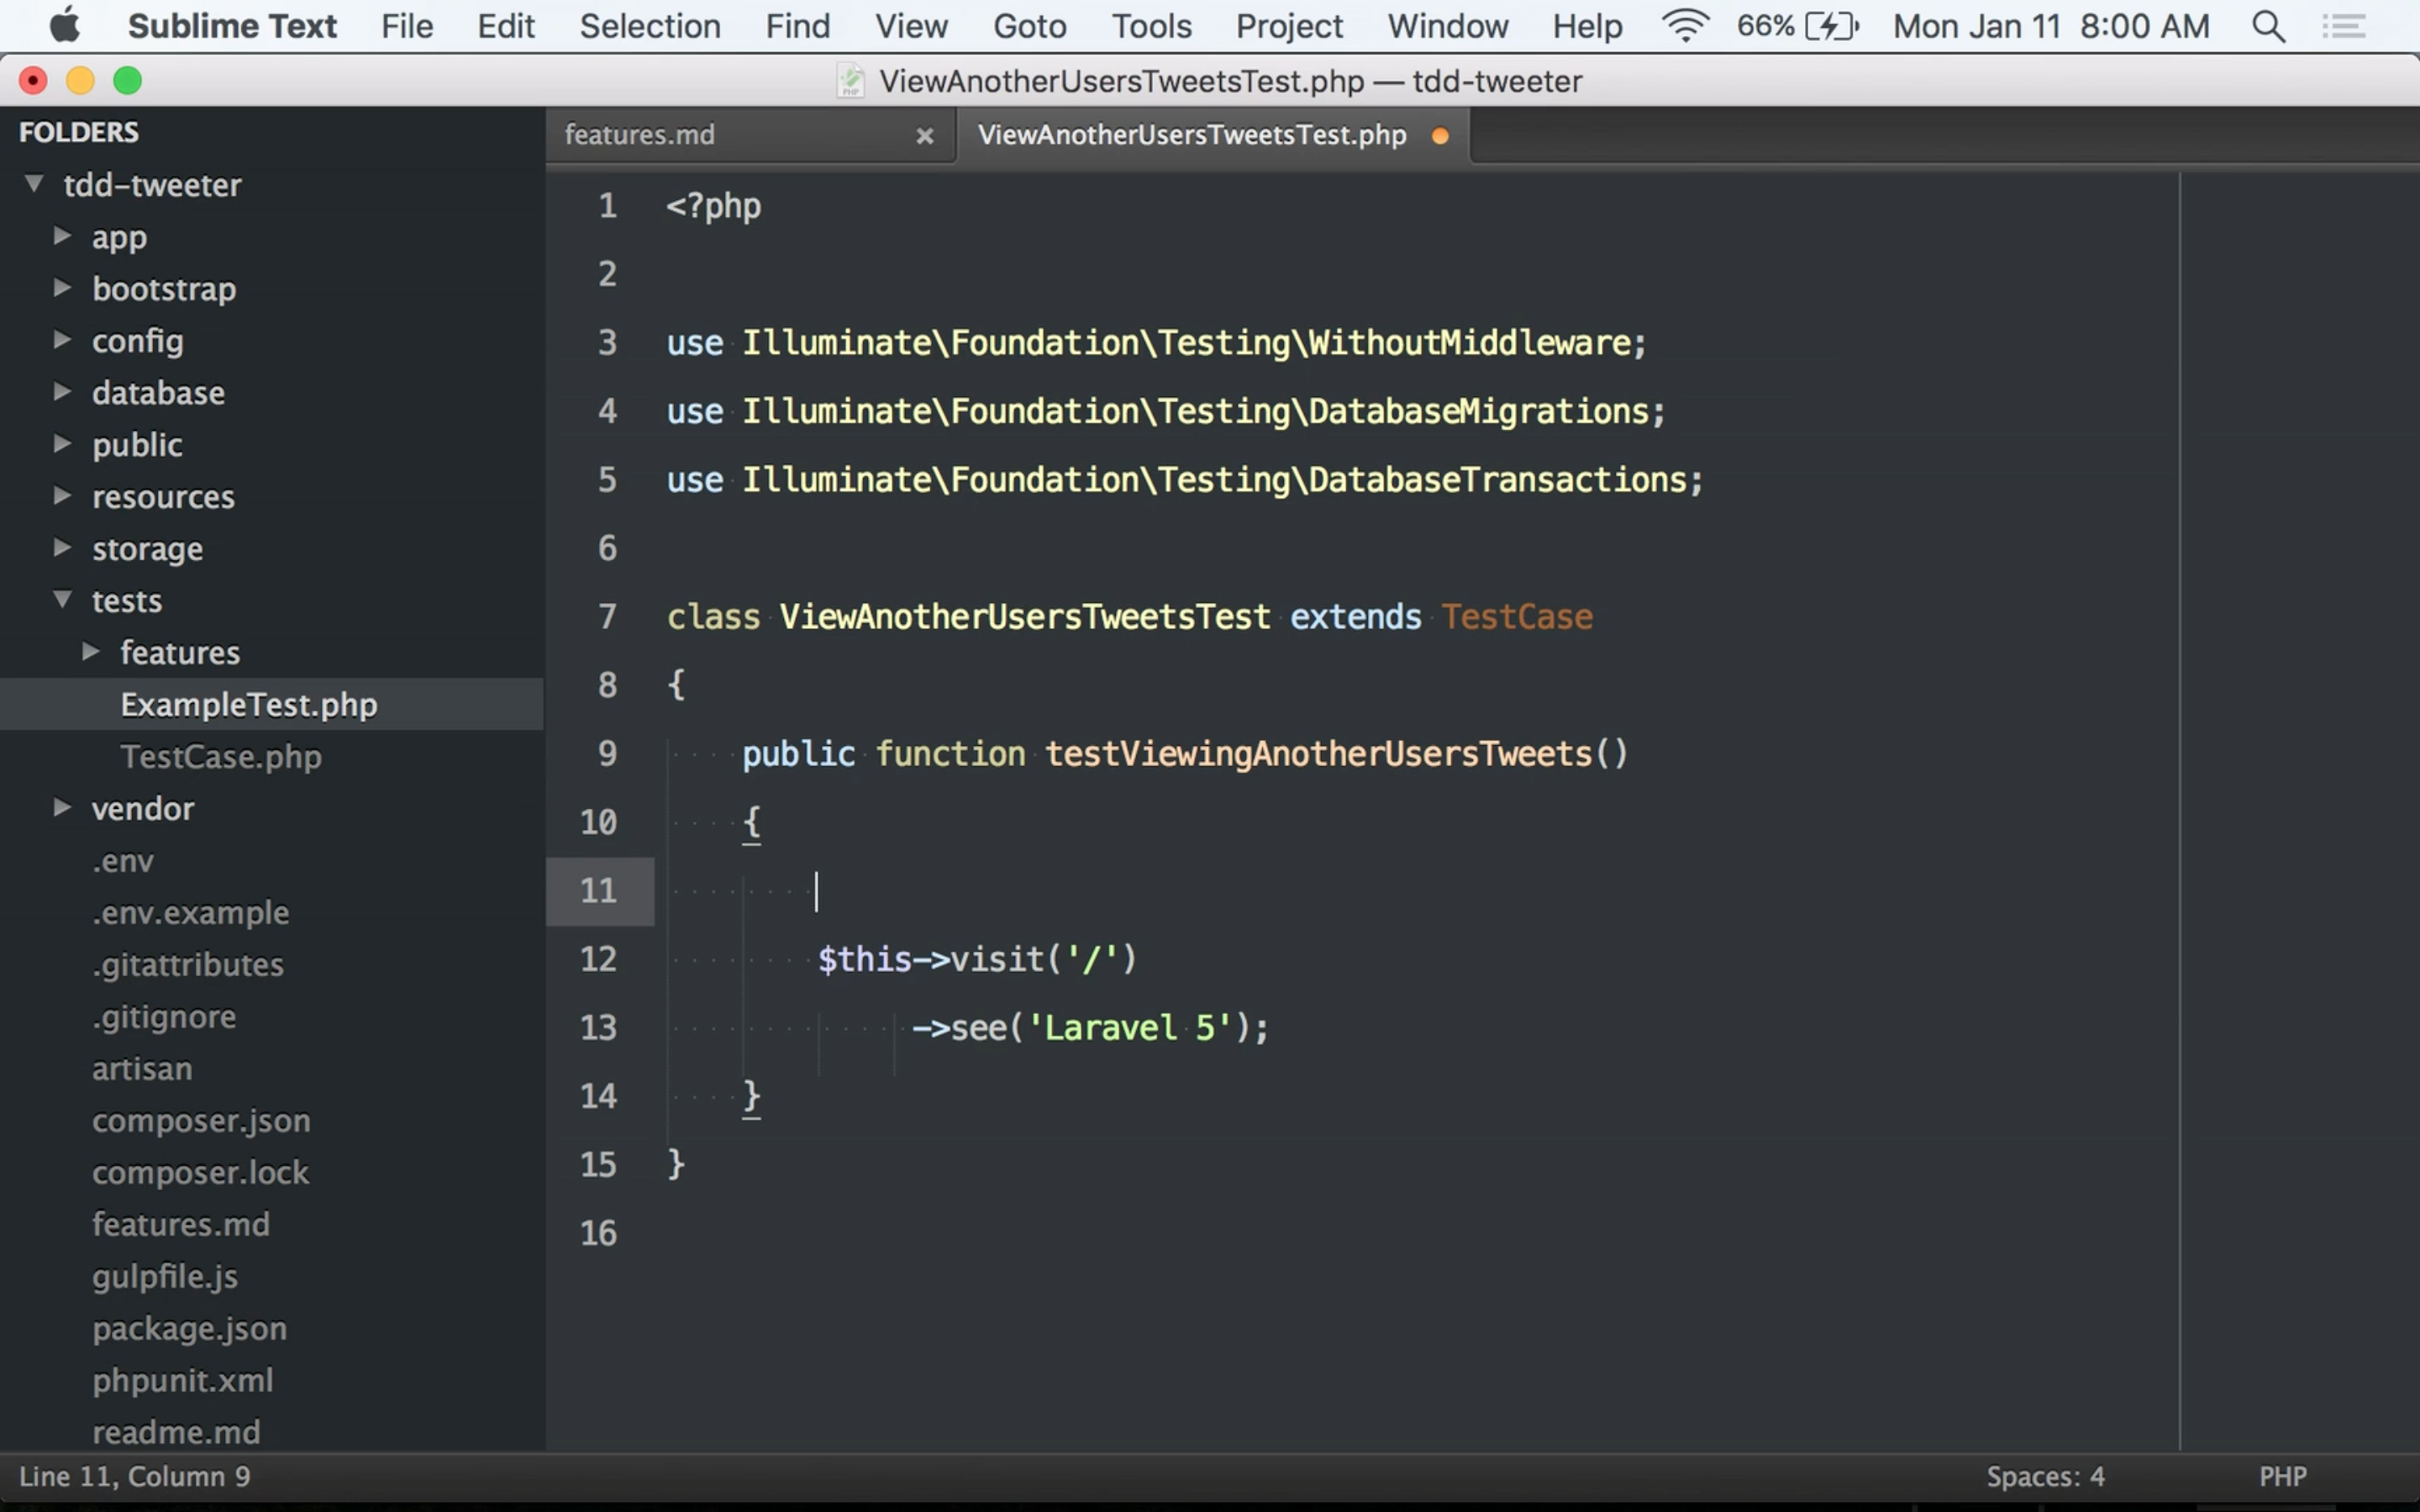Screen dimensions: 2420x1512
Task: Switch to the features.md tab
Action: pos(640,135)
